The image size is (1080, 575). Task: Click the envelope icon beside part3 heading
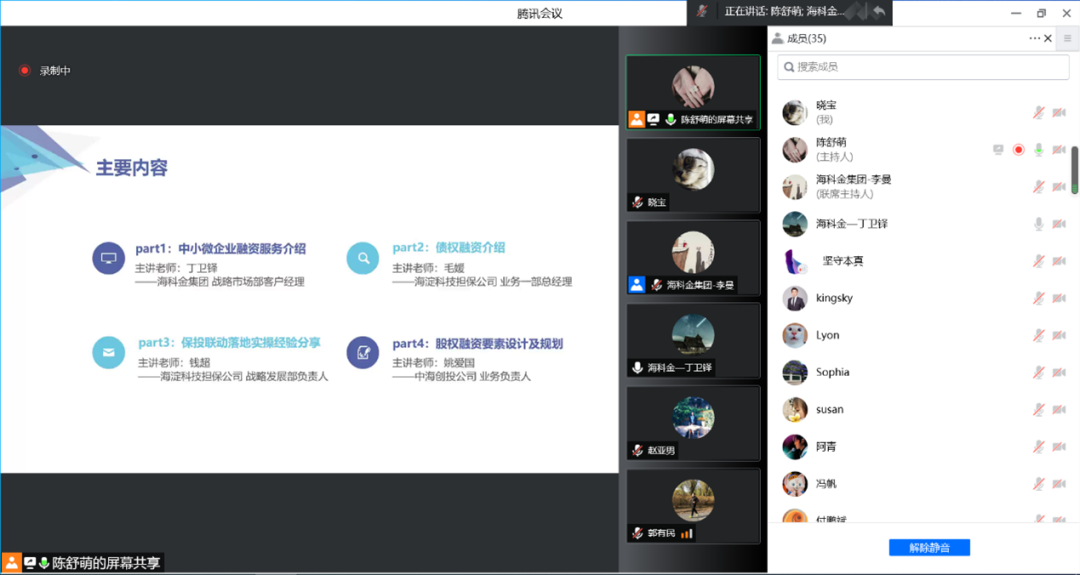point(108,353)
